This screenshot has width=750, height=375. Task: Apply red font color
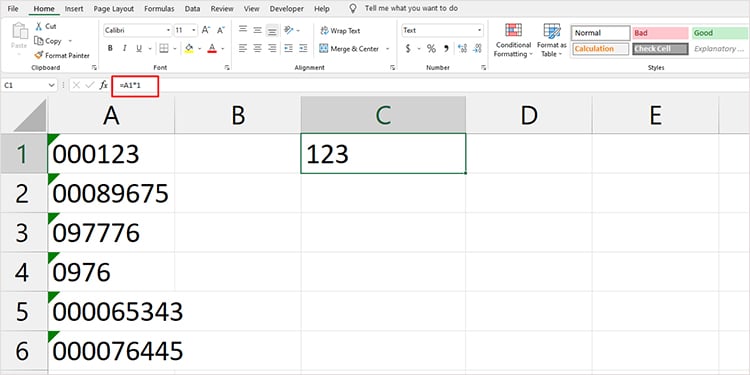(212, 48)
